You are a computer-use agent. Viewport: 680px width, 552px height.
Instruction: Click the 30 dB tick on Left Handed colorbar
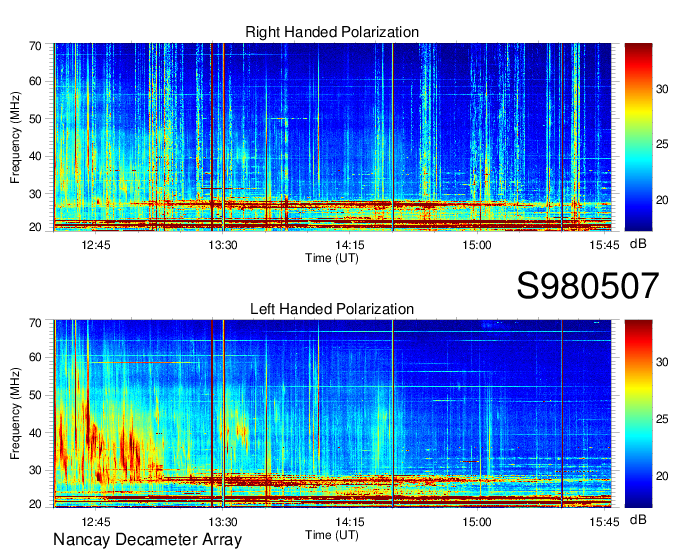tap(662, 363)
